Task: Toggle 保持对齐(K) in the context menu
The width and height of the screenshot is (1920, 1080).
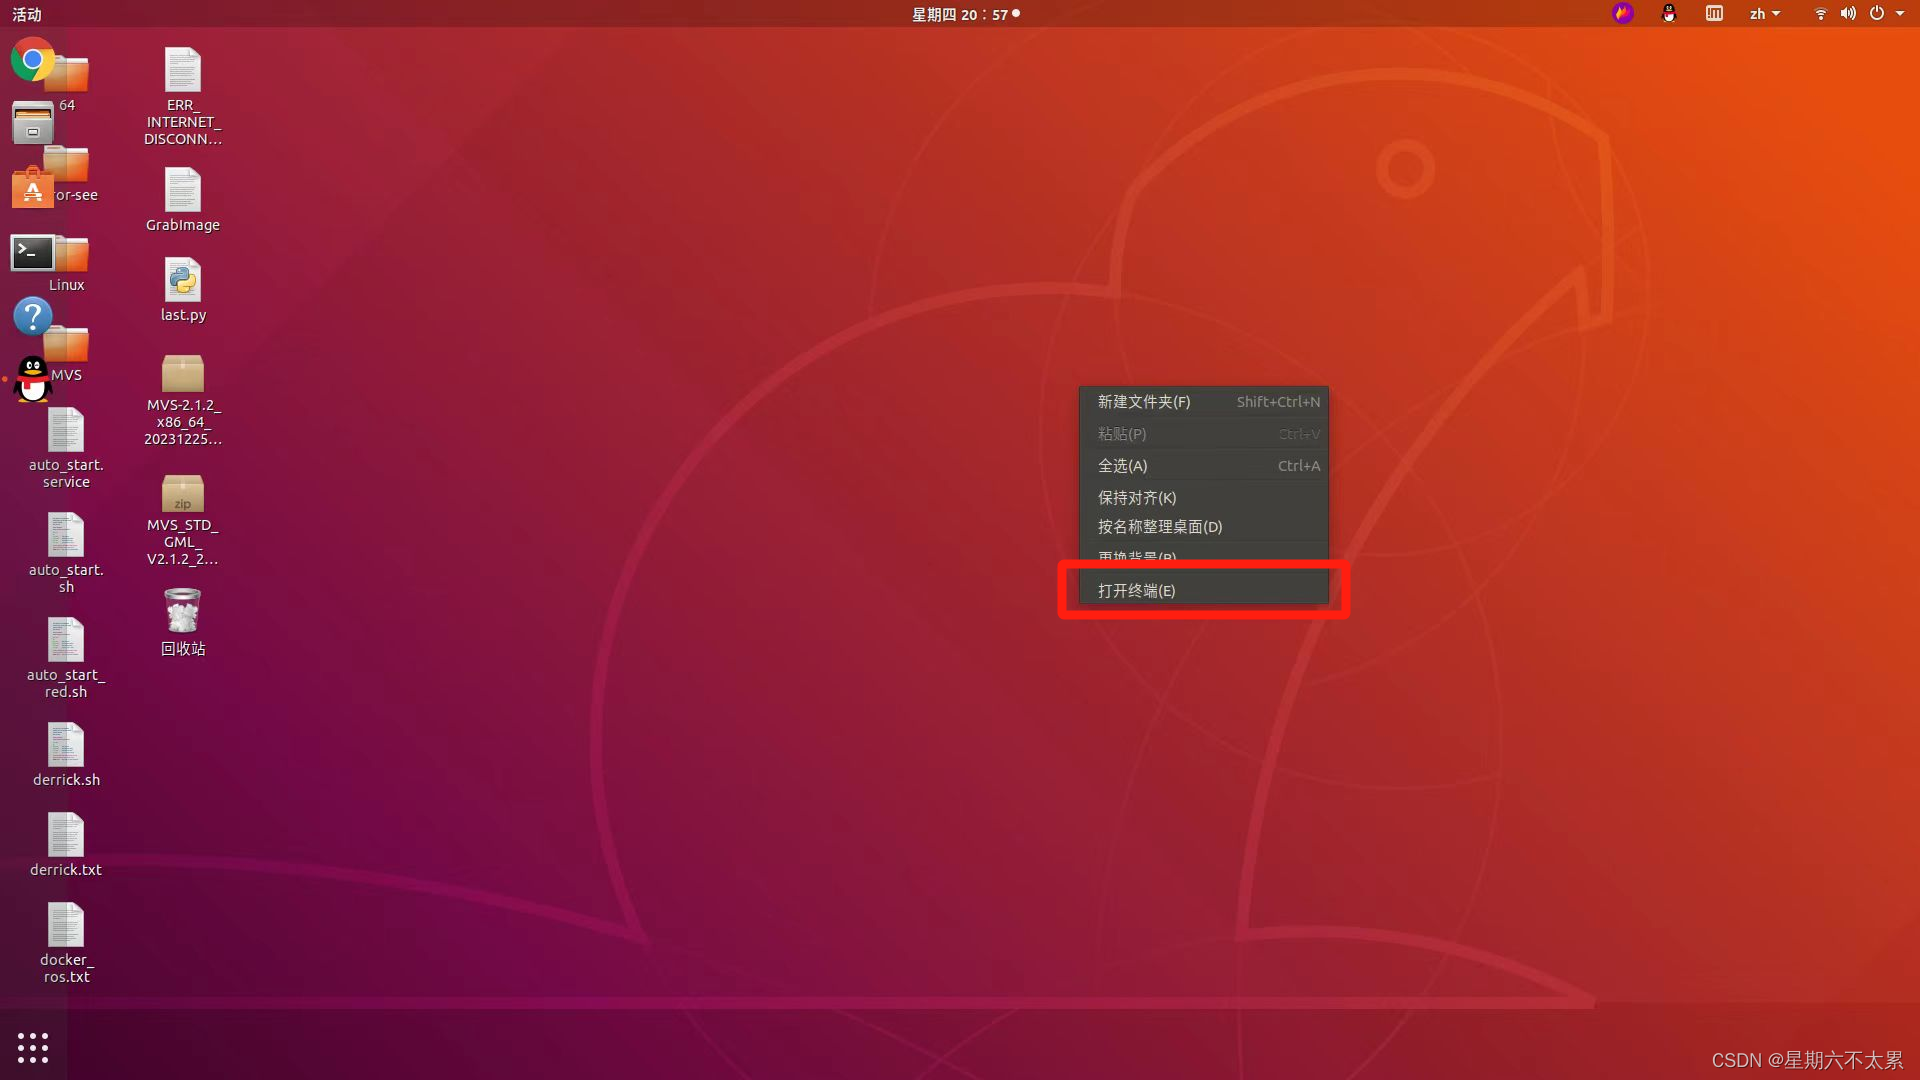Action: (1136, 497)
